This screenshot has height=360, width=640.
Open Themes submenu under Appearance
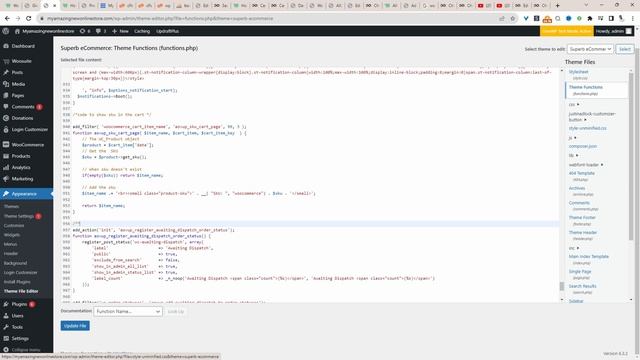pyautogui.click(x=11, y=207)
